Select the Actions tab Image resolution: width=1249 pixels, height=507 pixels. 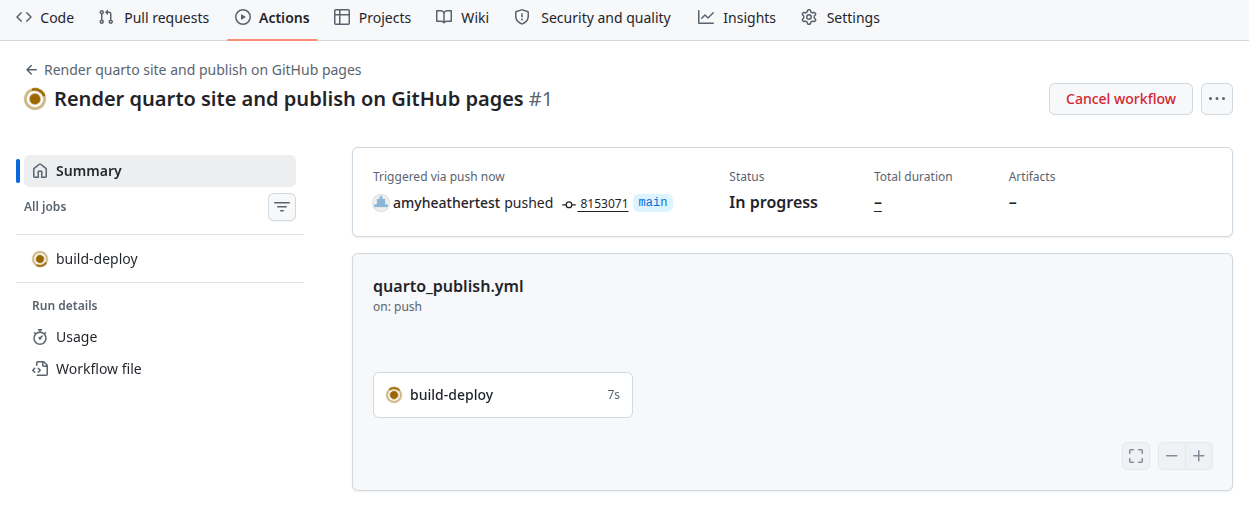click(x=272, y=18)
